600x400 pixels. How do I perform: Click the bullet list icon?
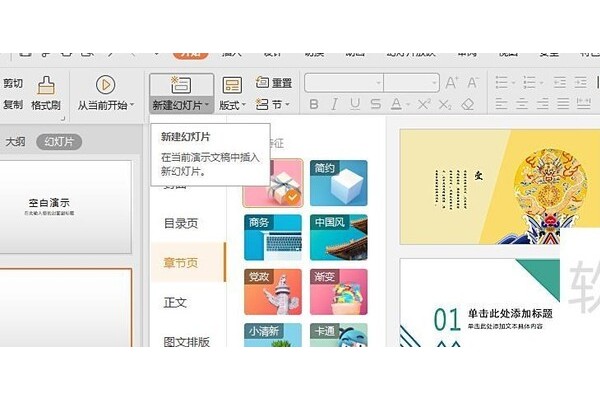(502, 82)
